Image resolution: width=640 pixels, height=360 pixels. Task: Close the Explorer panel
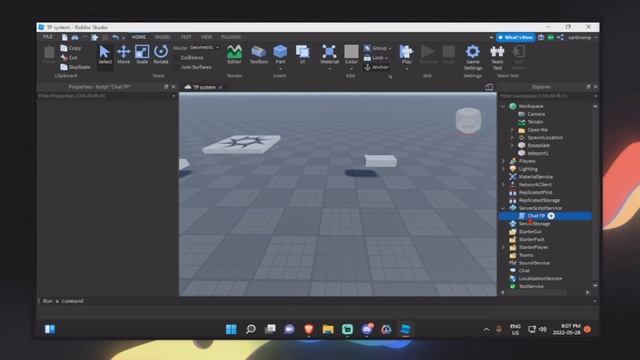click(x=595, y=87)
